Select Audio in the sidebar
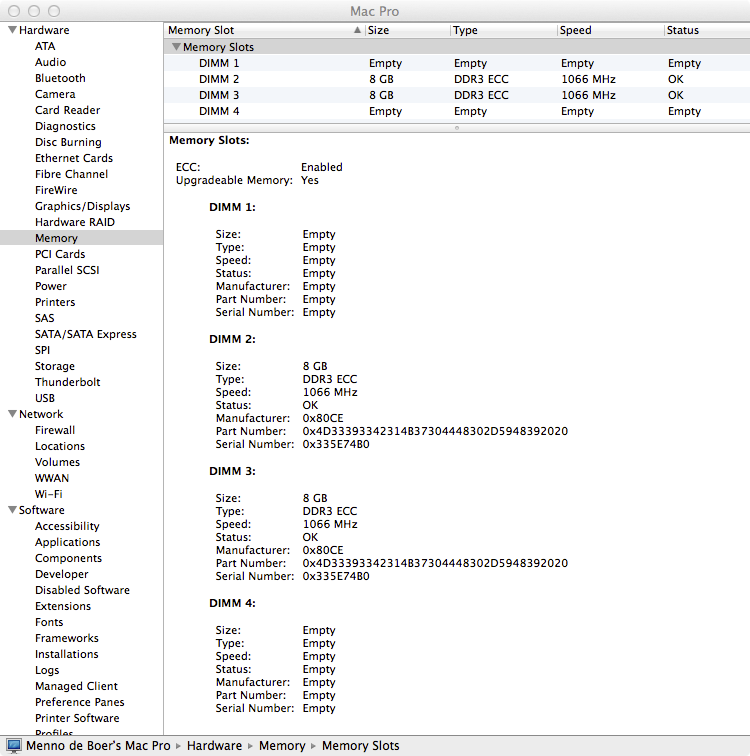This screenshot has width=750, height=756. 50,62
